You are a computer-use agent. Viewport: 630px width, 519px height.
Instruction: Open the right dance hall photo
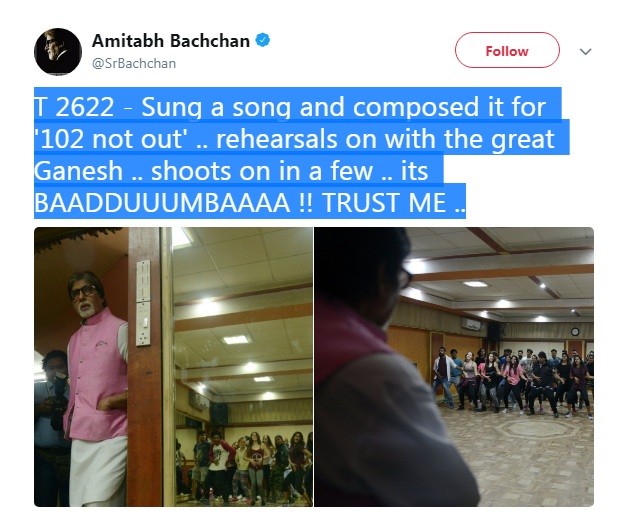[454, 367]
